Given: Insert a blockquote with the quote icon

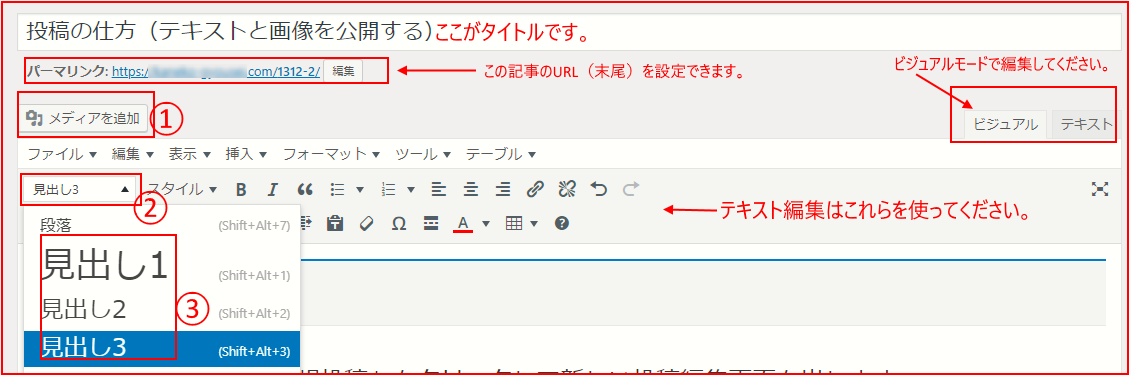Looking at the screenshot, I should click(305, 190).
